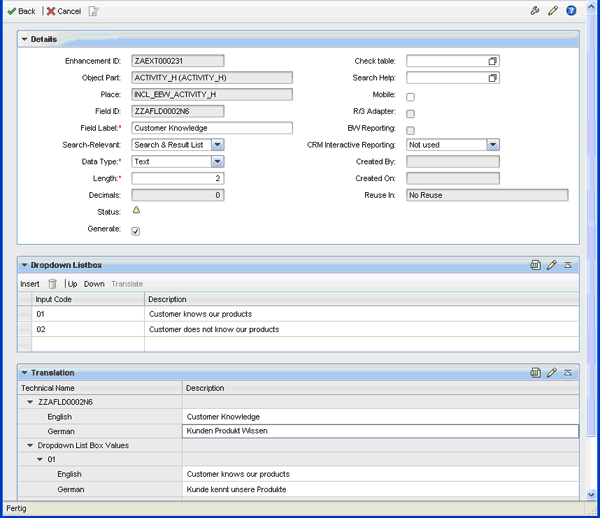Image resolution: width=600 pixels, height=518 pixels.
Task: Collapse the ZZAFLD0002N6 tree node
Action: pyautogui.click(x=30, y=402)
